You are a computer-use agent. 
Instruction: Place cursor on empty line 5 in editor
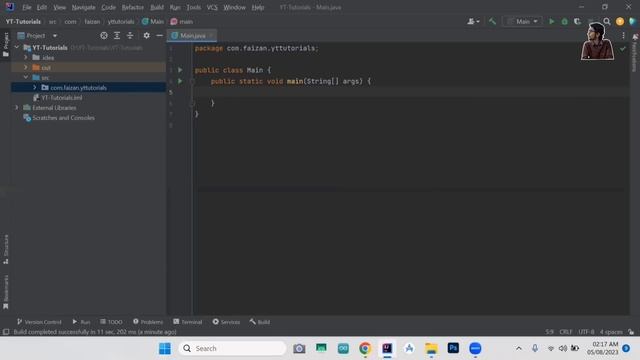click(x=410, y=92)
